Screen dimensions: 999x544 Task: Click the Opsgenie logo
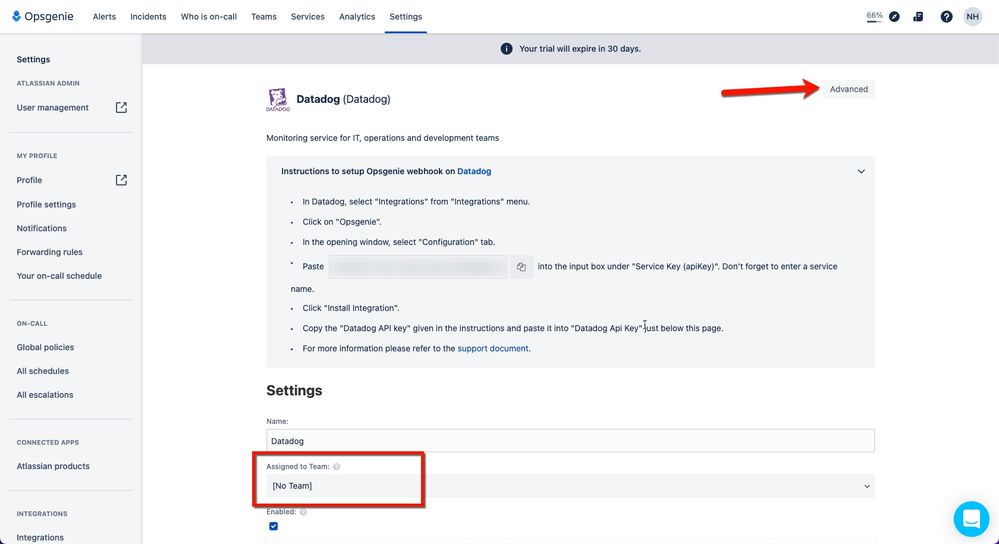pyautogui.click(x=43, y=17)
